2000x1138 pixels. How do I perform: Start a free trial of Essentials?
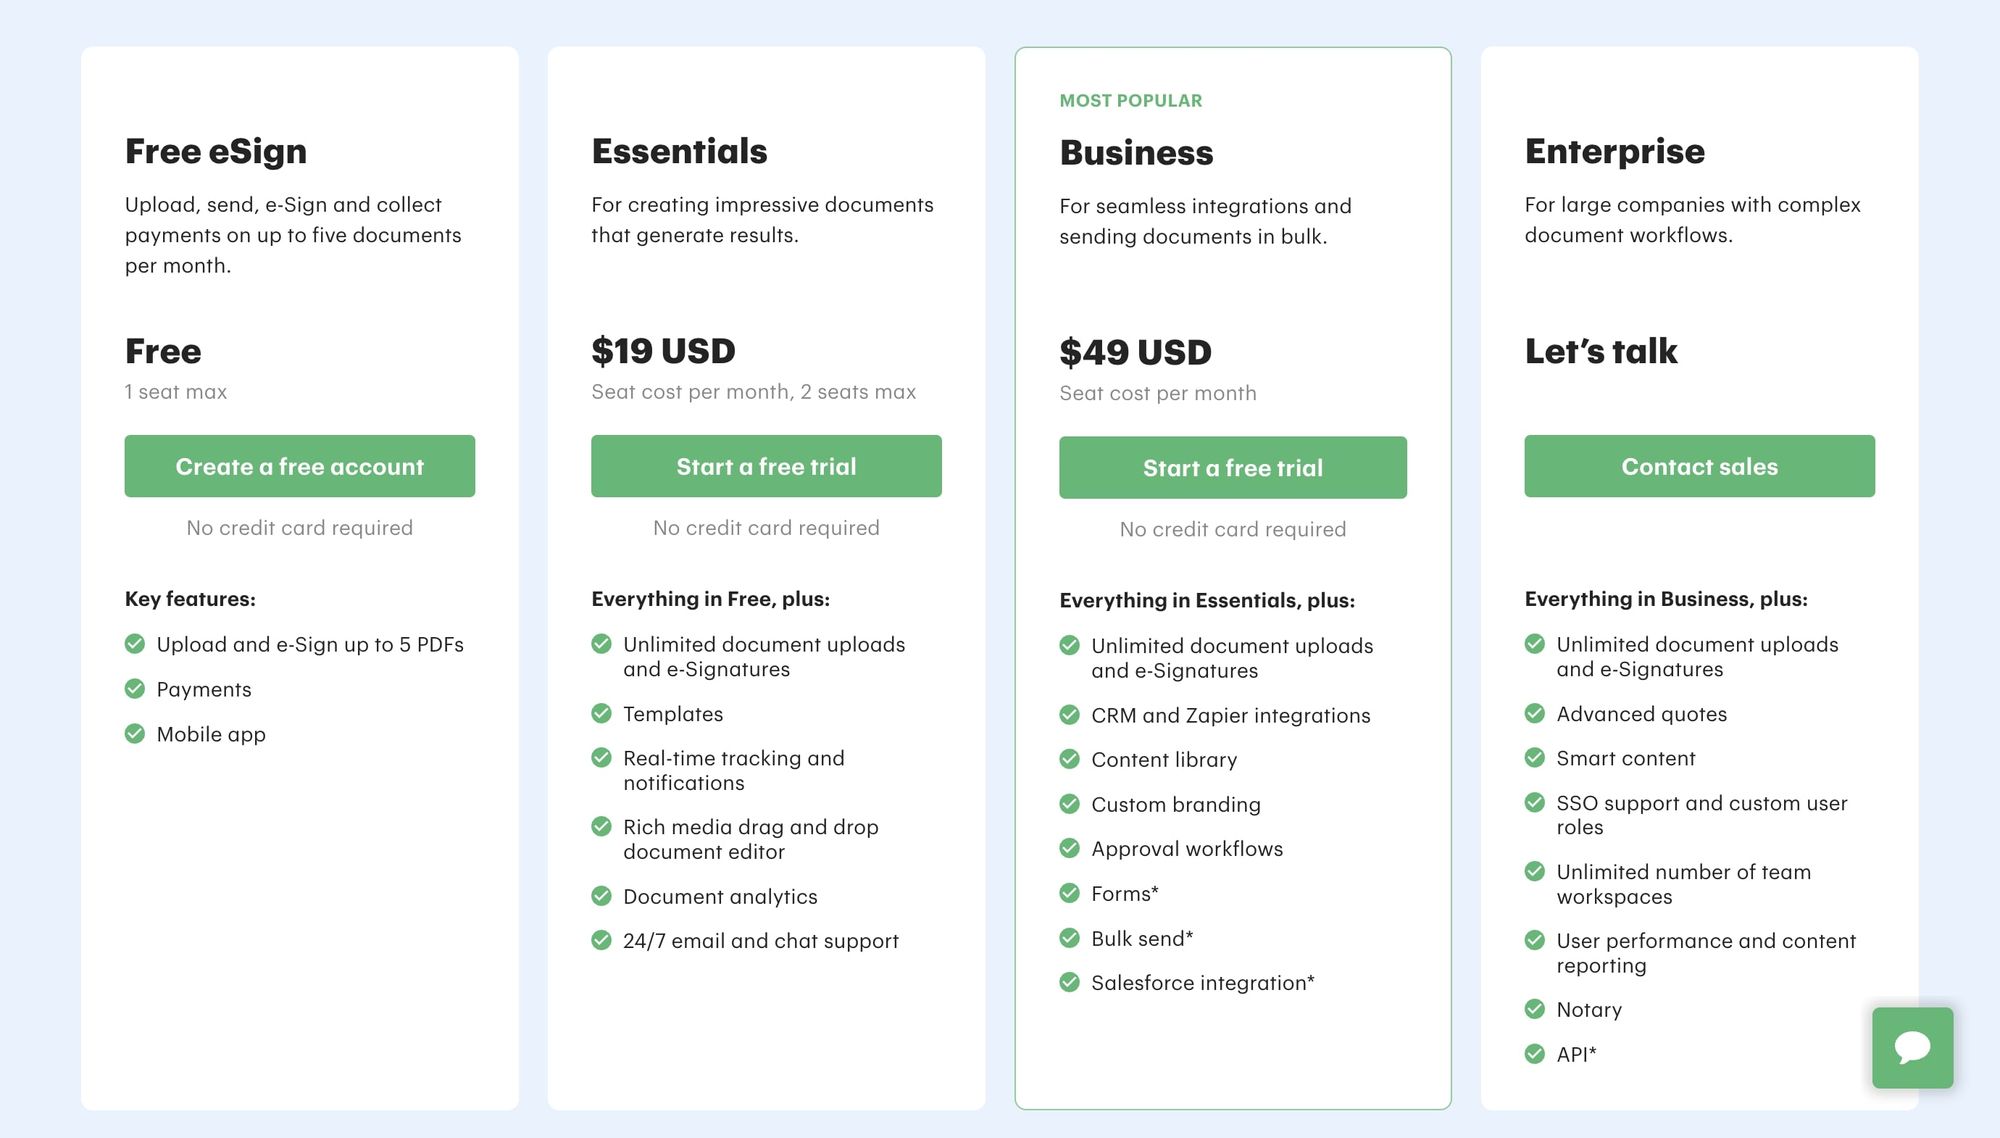tap(766, 466)
